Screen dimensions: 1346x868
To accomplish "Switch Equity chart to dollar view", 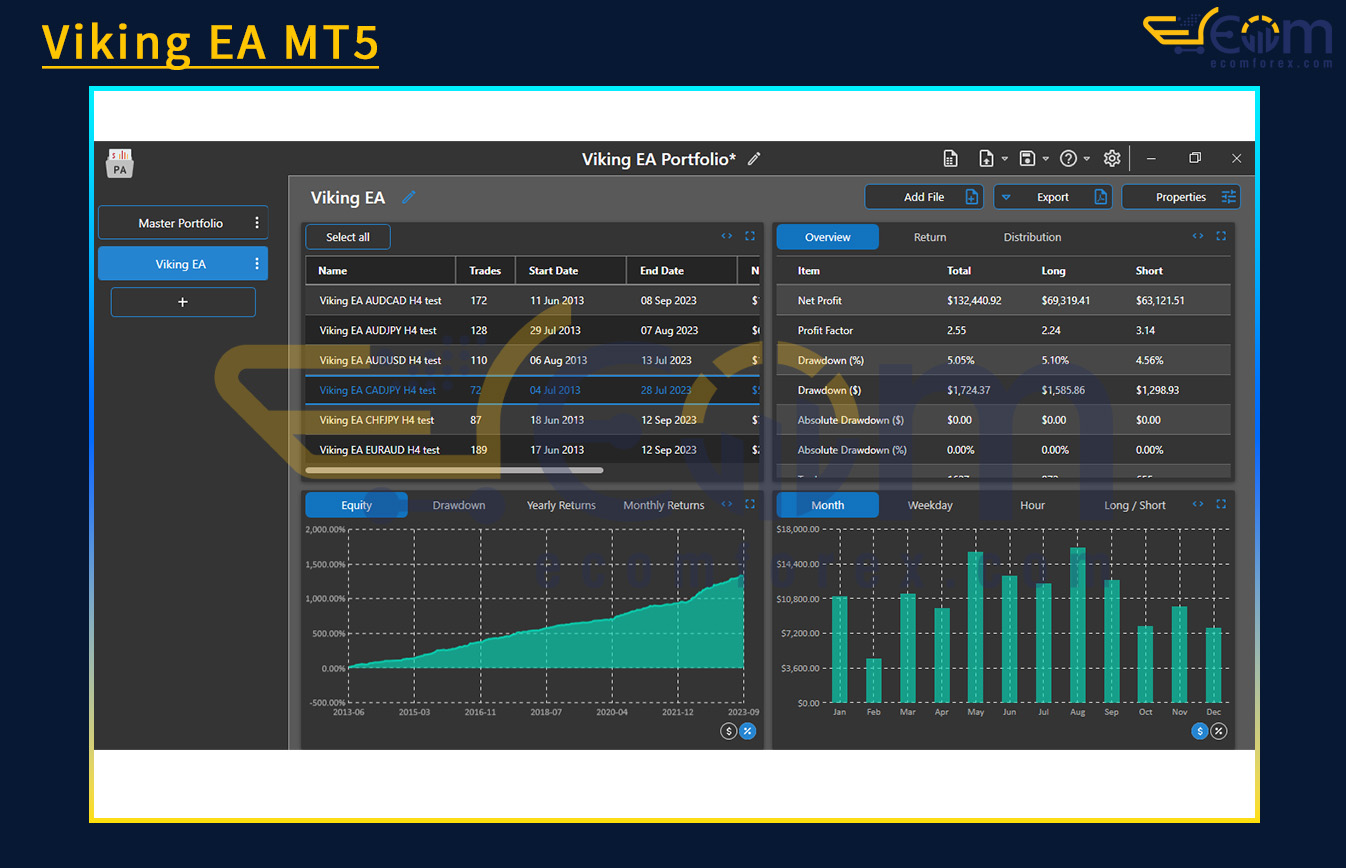I will pos(729,732).
